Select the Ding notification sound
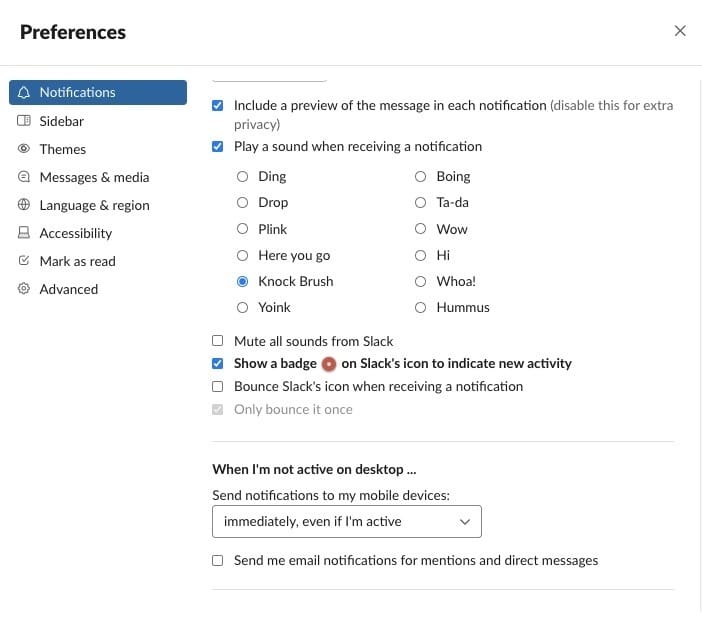Image resolution: width=702 pixels, height=623 pixels. 242,176
